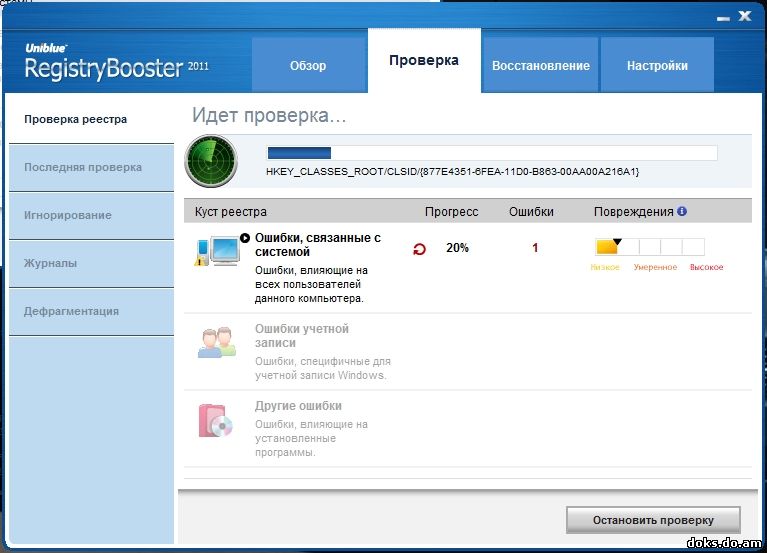Open Последняя проверка in sidebar
Viewport: 767px width, 553px height.
[x=91, y=167]
